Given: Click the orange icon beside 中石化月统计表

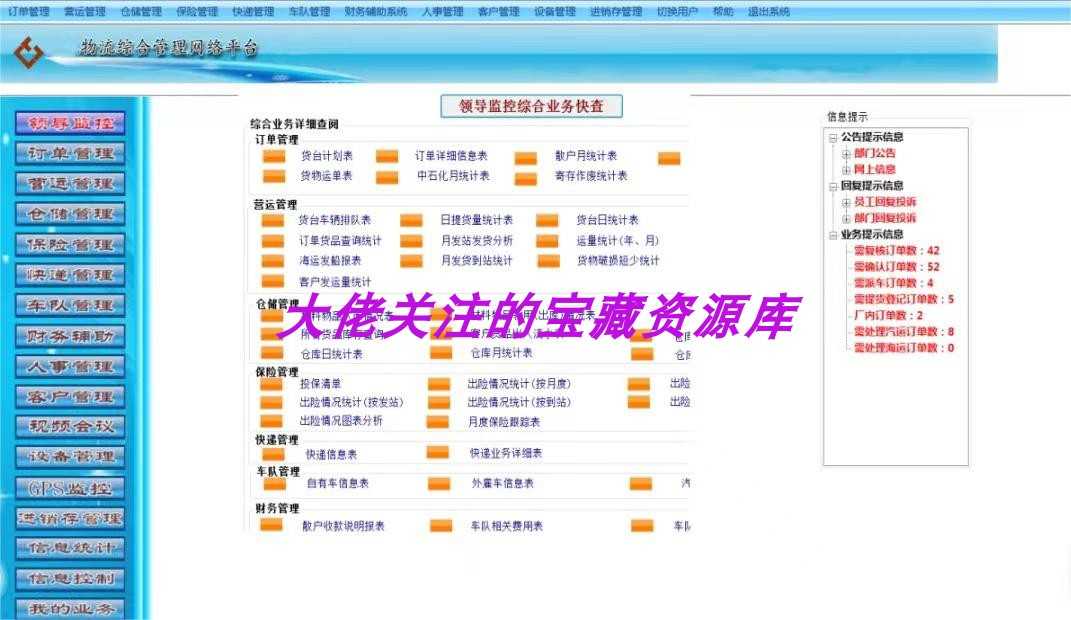Looking at the screenshot, I should (387, 178).
